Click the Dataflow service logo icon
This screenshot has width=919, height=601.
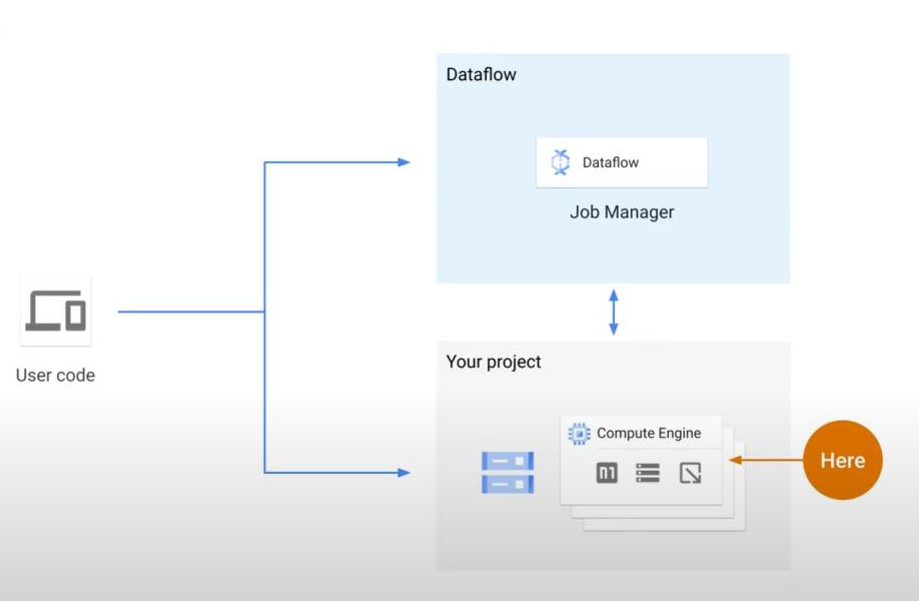coord(560,162)
